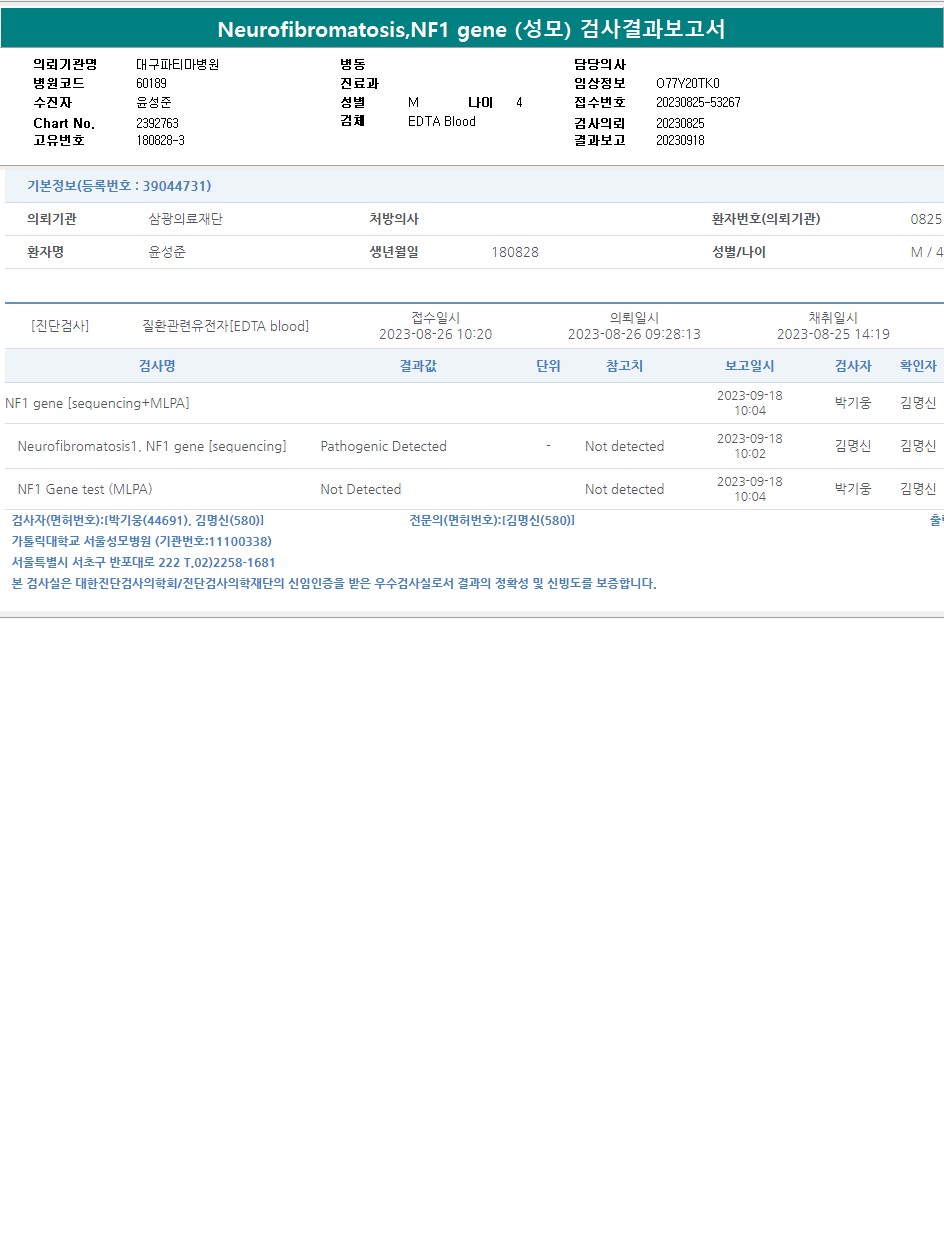Click clinical info value 'O77Y20TK0'
Screen dimensions: 944x1242
point(688,83)
